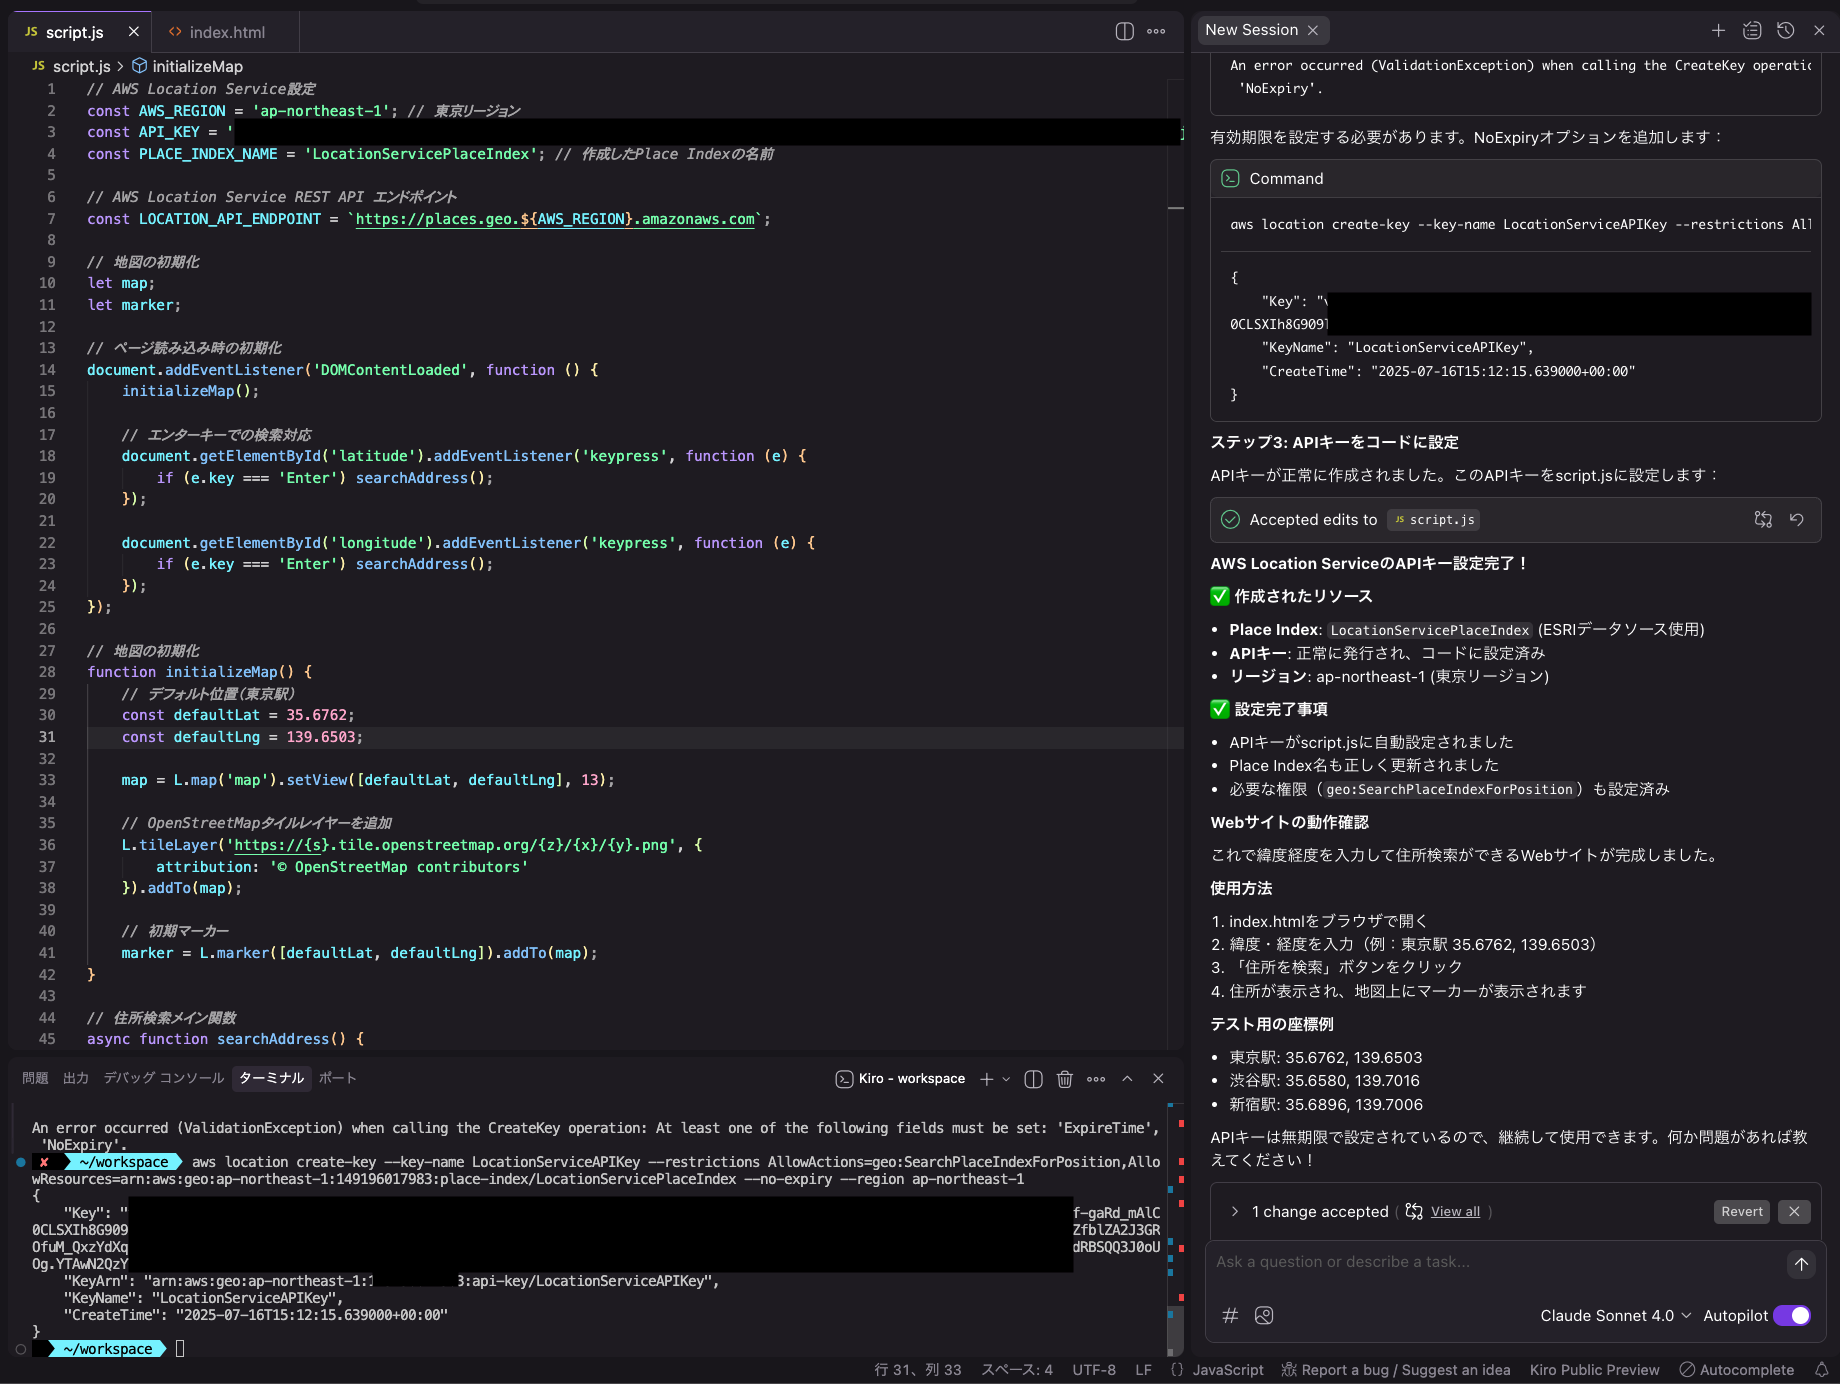Open the editor more actions menu
Screen dimensions: 1840x1384
[1156, 32]
